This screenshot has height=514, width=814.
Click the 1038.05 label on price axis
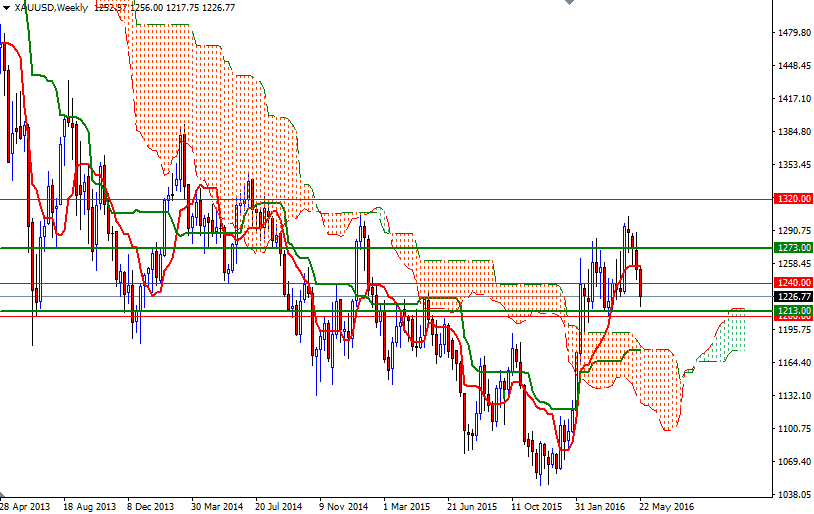pos(793,495)
